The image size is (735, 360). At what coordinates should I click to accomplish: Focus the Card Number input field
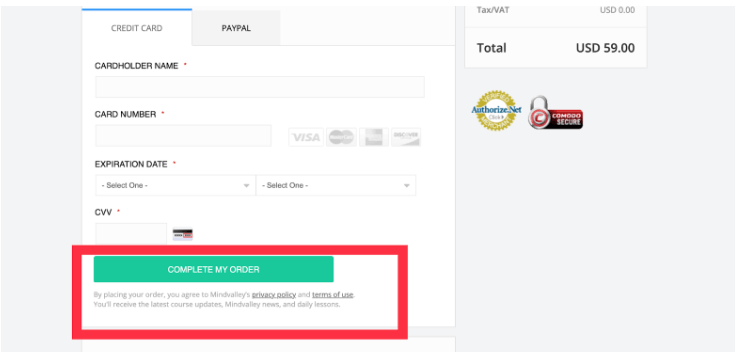click(183, 136)
